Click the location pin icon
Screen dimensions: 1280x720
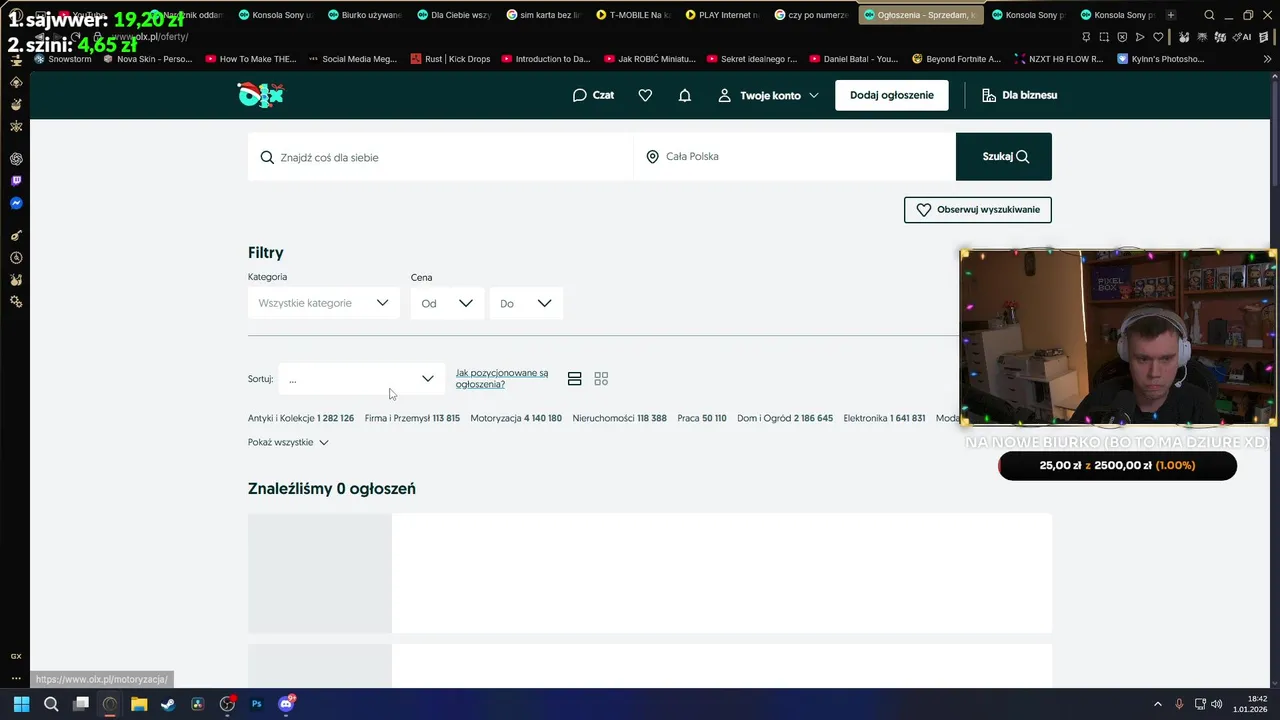click(x=652, y=157)
